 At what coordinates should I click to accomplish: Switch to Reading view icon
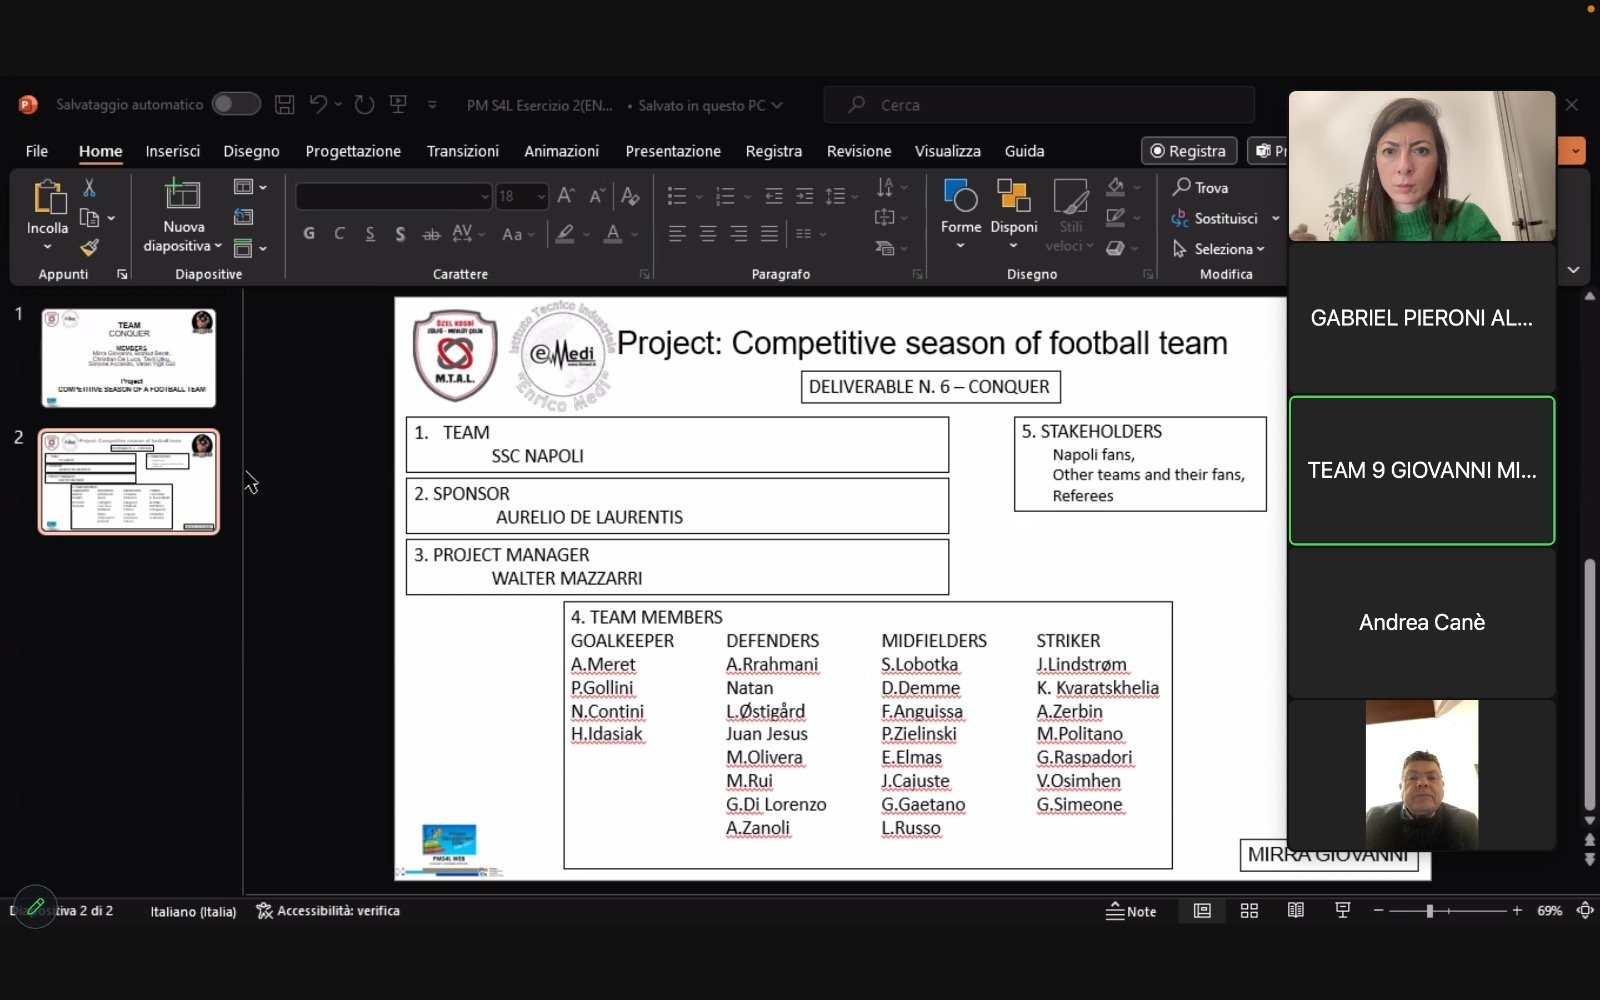1296,911
